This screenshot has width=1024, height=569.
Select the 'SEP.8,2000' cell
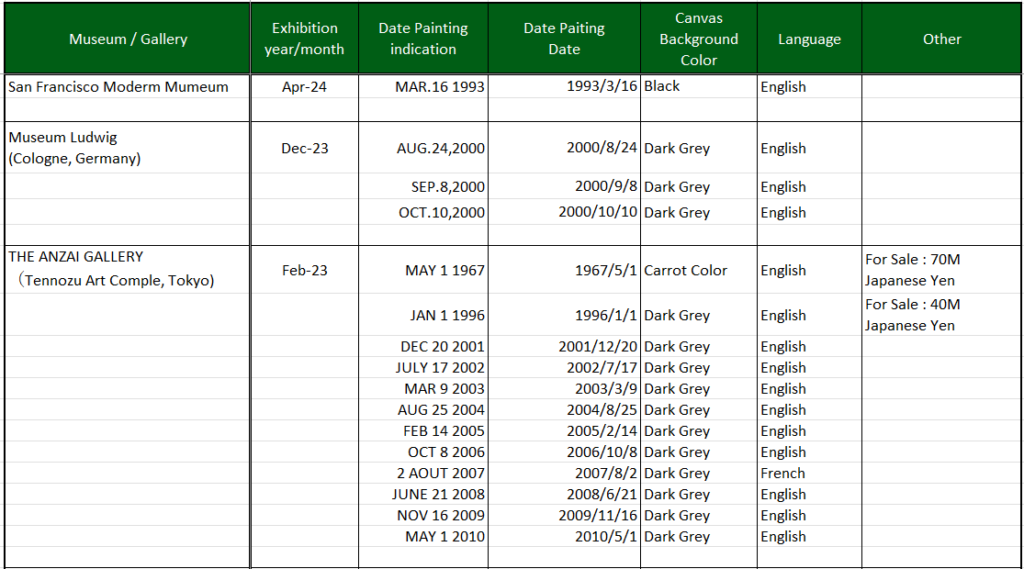click(x=423, y=186)
